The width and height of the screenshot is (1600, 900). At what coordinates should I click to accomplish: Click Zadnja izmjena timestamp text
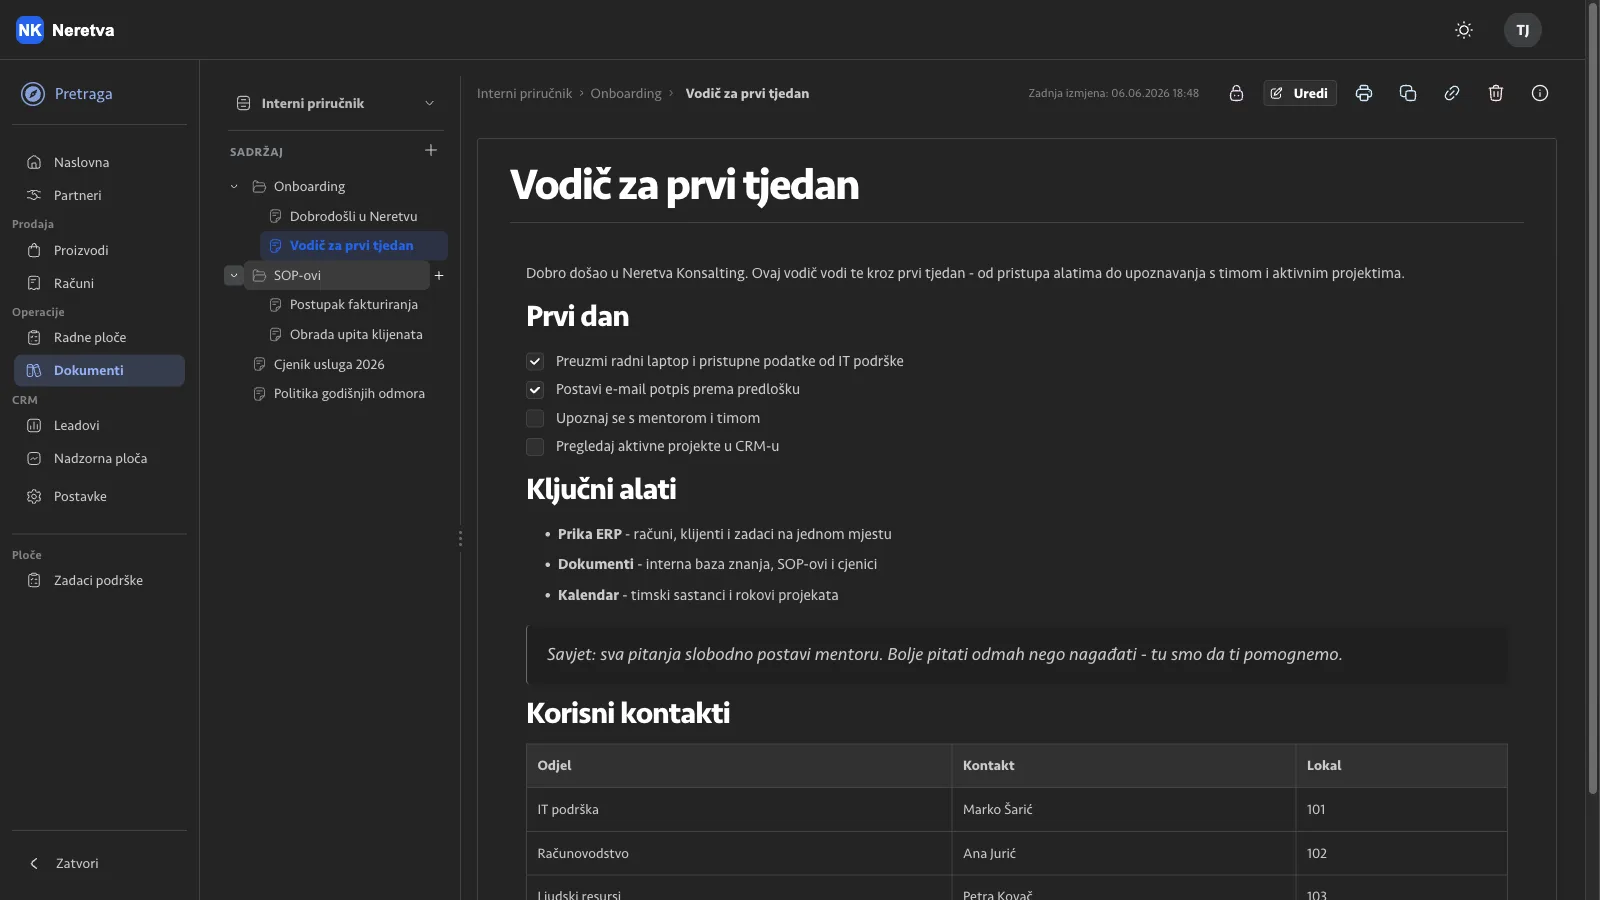click(x=1113, y=93)
